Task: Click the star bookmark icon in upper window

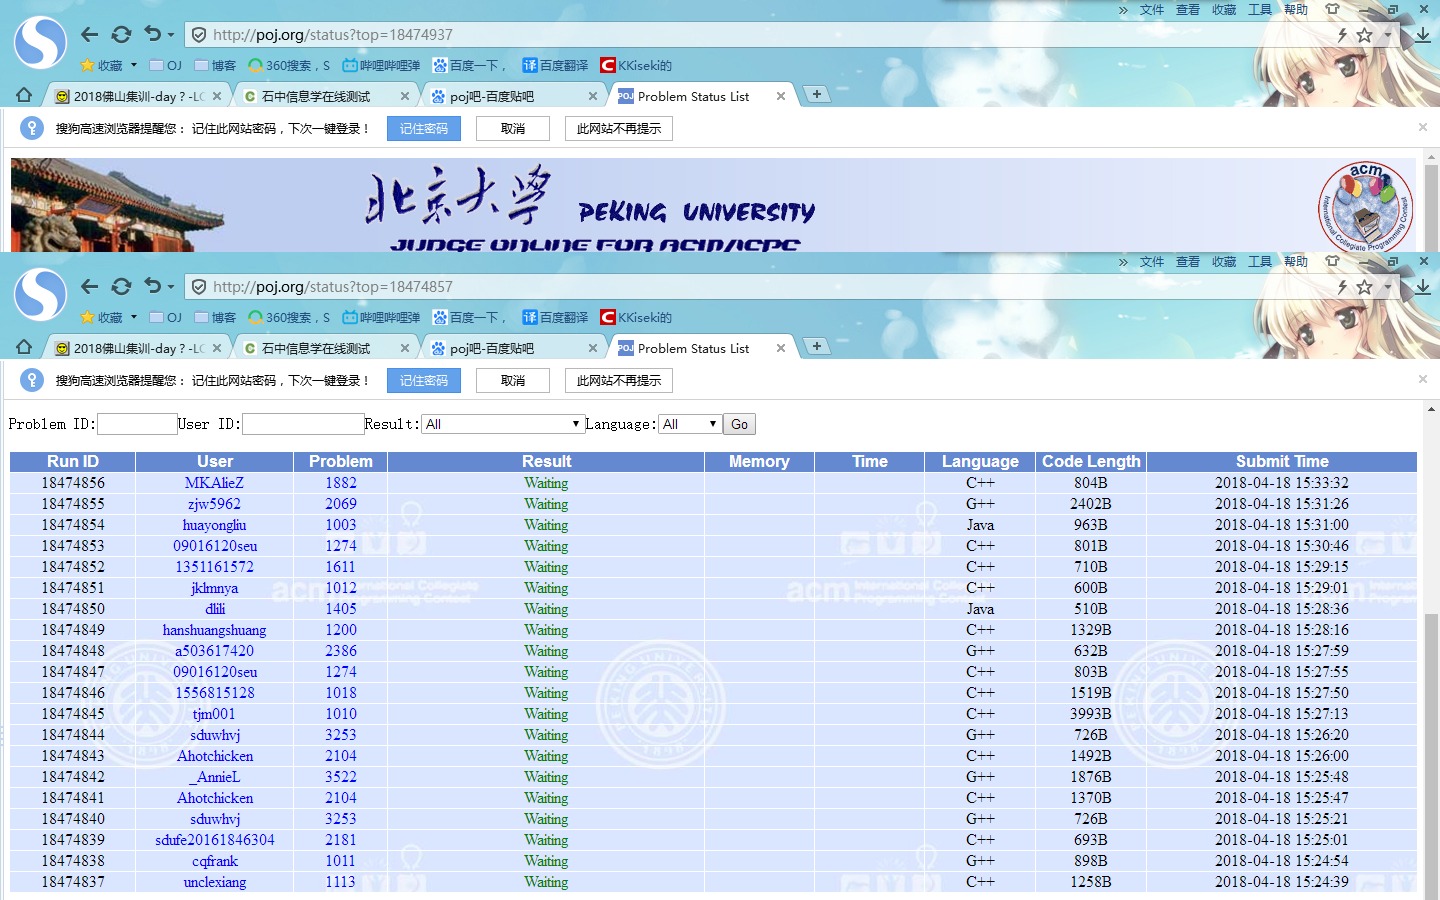Action: click(x=1365, y=35)
